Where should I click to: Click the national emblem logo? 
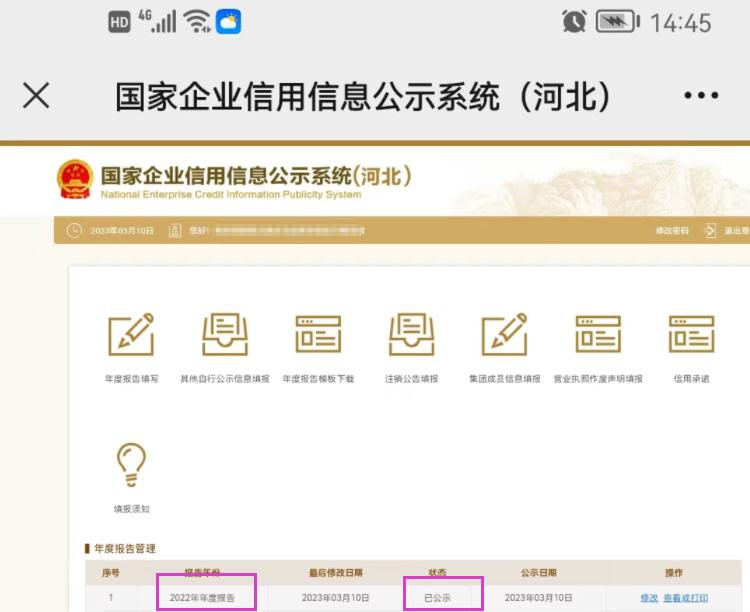75,179
